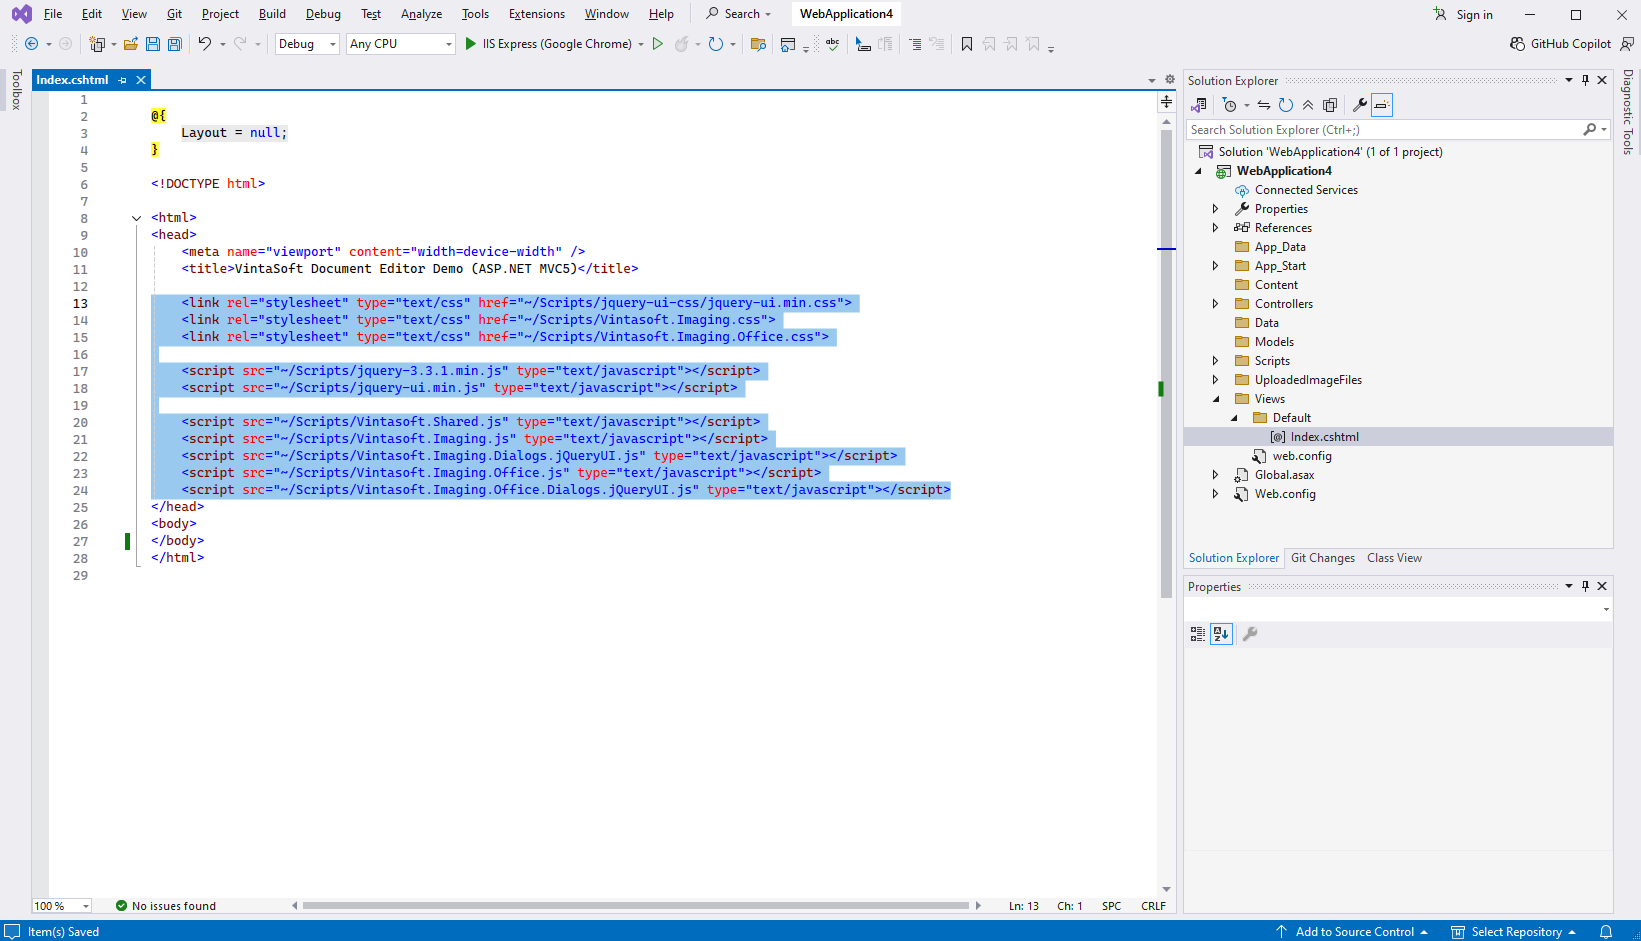Expand the Controllers folder in Solution Explorer
1641x941 pixels.
[x=1215, y=304]
